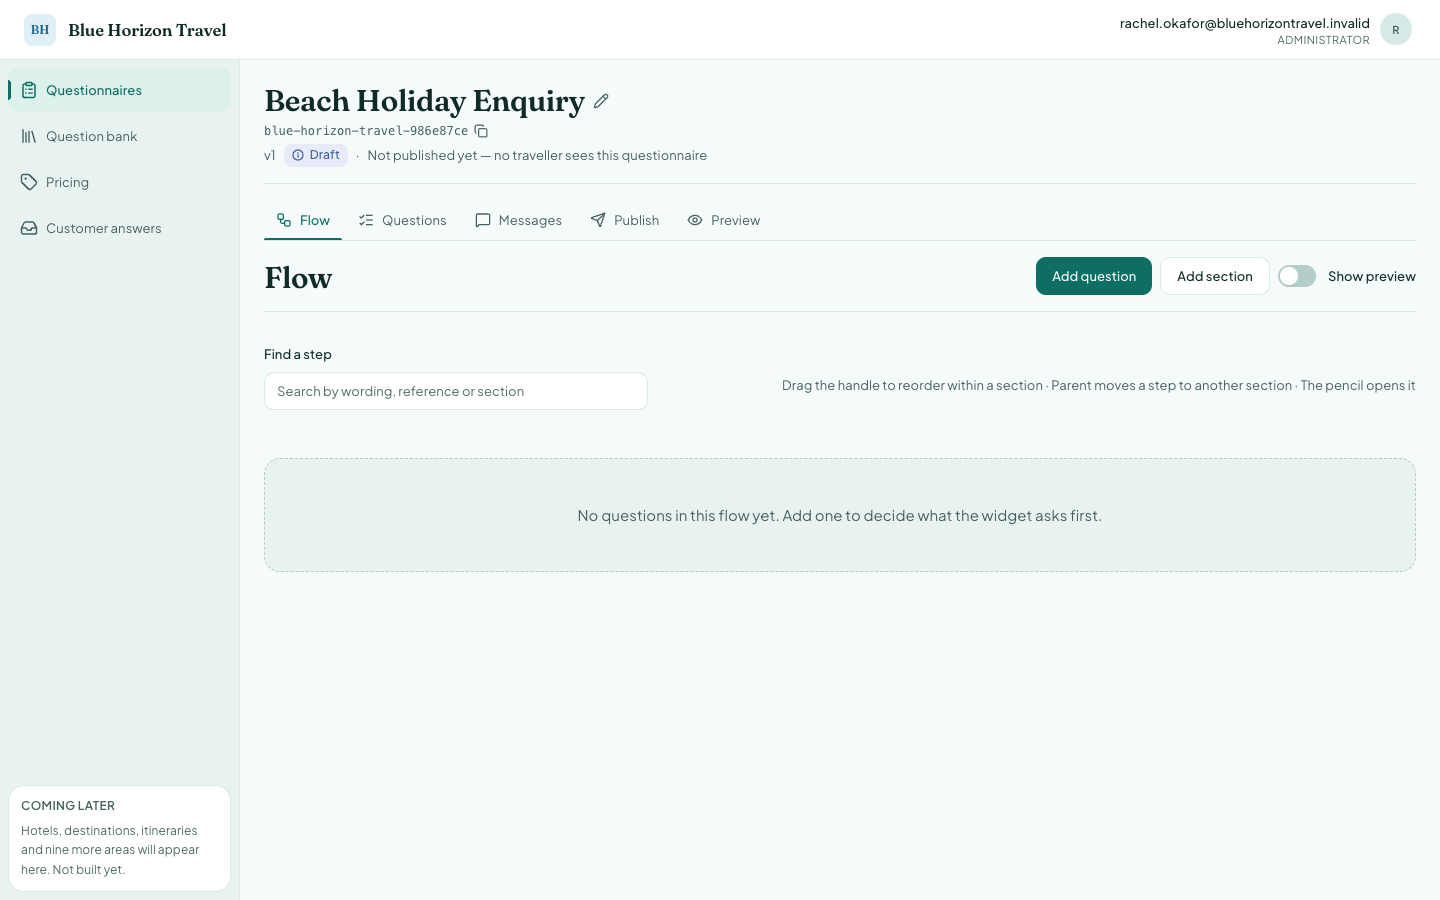Click the Find a step label
This screenshot has height=900, width=1440.
click(298, 354)
